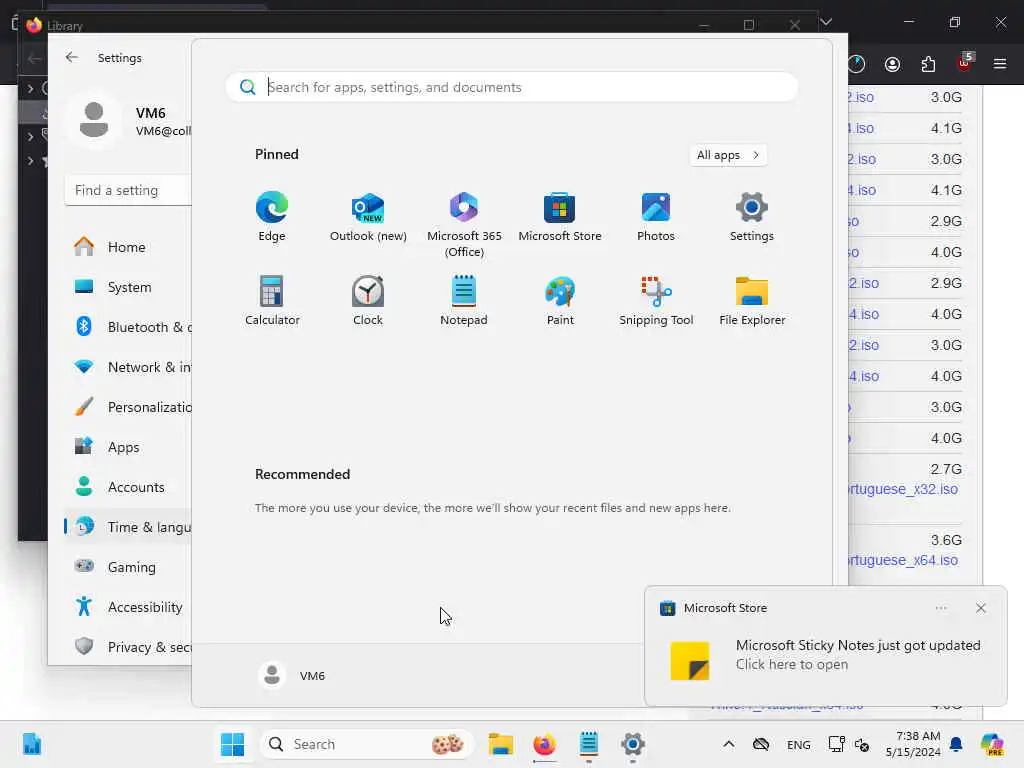Open Accessibility settings category
Image resolution: width=1024 pixels, height=768 pixels.
pos(128,607)
